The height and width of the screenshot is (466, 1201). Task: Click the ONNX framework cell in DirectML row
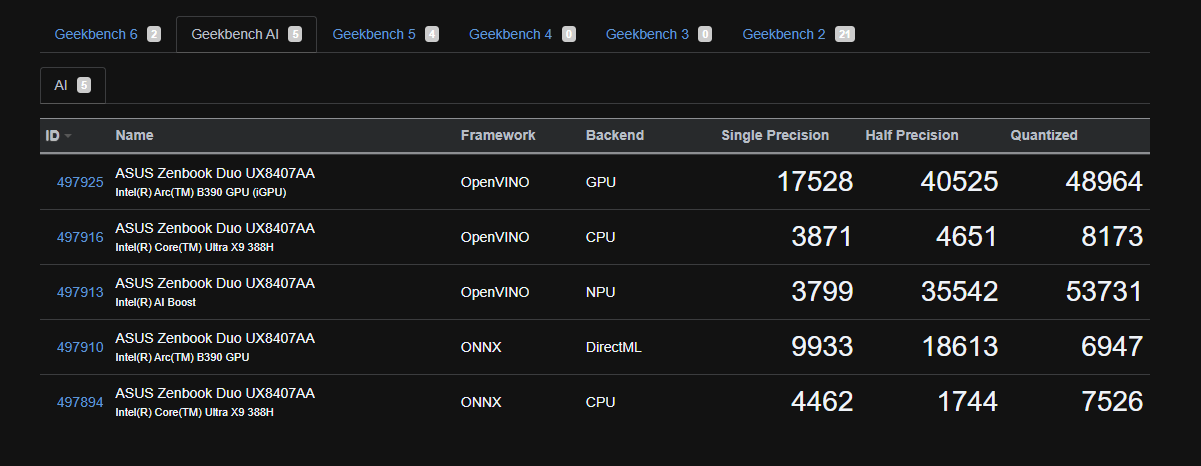pyautogui.click(x=481, y=347)
